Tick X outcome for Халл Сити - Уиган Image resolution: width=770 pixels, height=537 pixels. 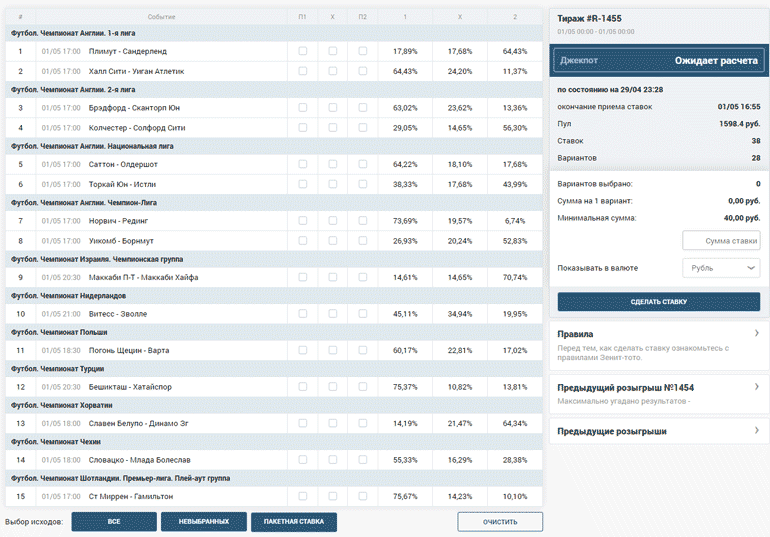click(x=333, y=71)
